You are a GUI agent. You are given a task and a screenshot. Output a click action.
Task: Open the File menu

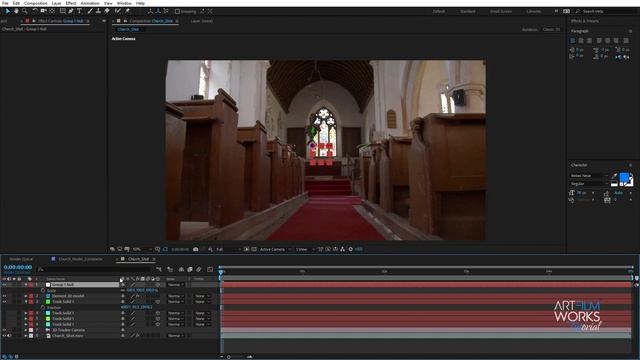point(5,3)
